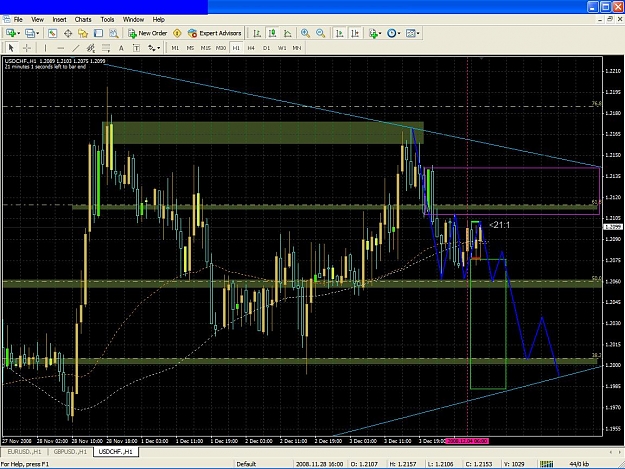Zoom out on the chart
625x469 pixels.
(x=320, y=33)
